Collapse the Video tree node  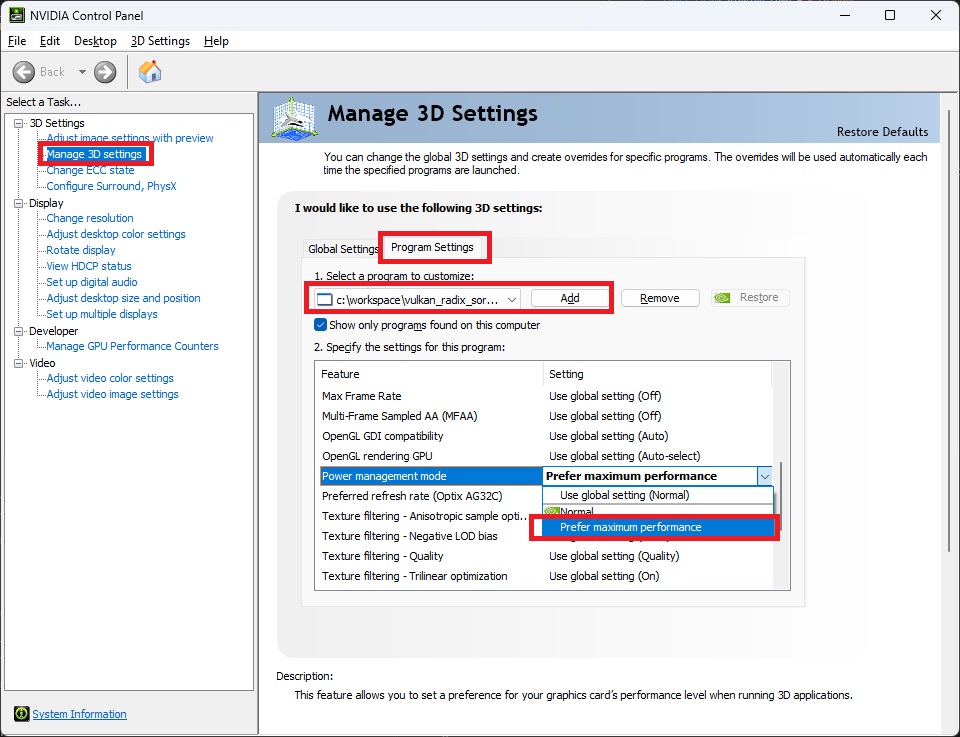pos(19,363)
